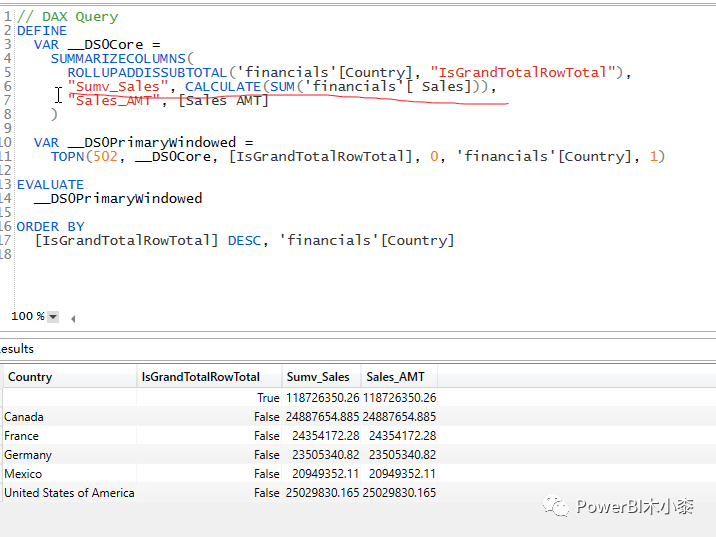Viewport: 716px width, 537px height.
Task: Select the Canada row in results
Action: (x=24, y=416)
